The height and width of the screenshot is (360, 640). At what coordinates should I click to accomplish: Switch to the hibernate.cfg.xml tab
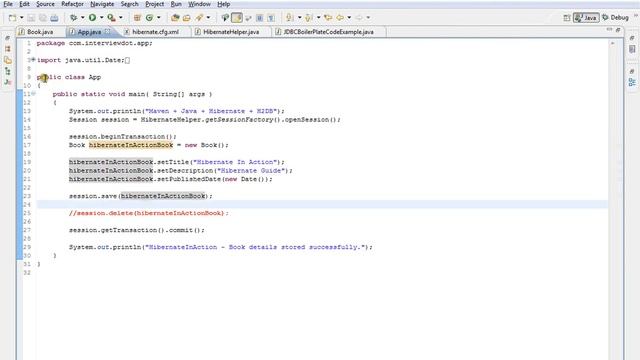[156, 32]
